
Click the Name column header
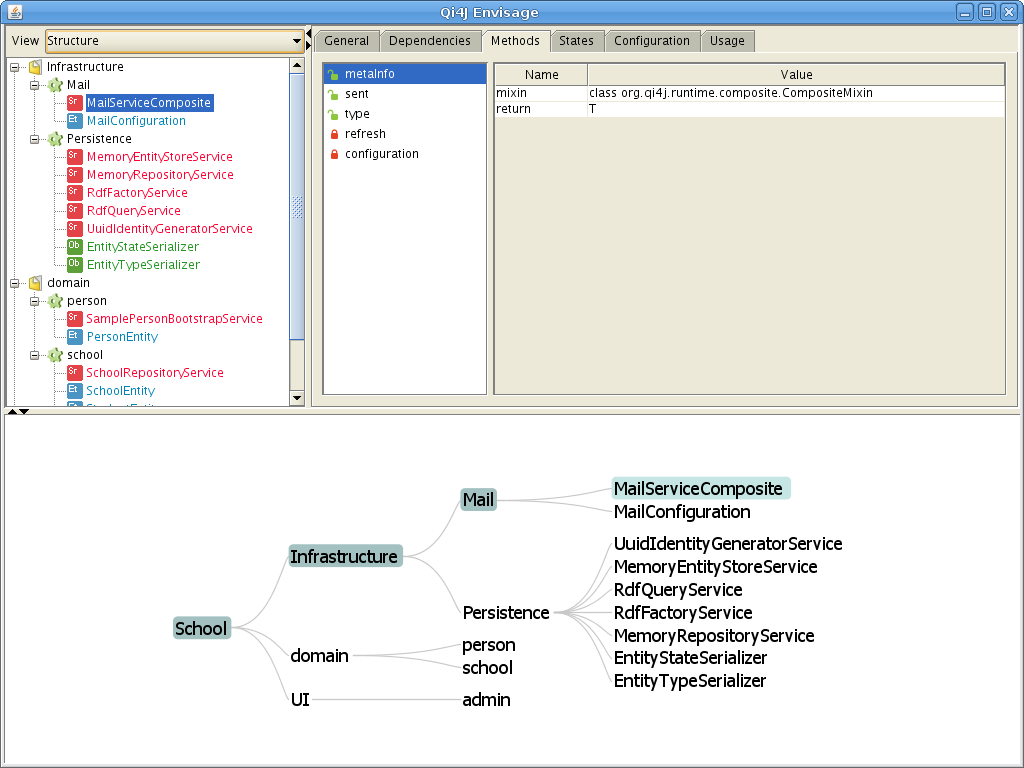tap(541, 75)
